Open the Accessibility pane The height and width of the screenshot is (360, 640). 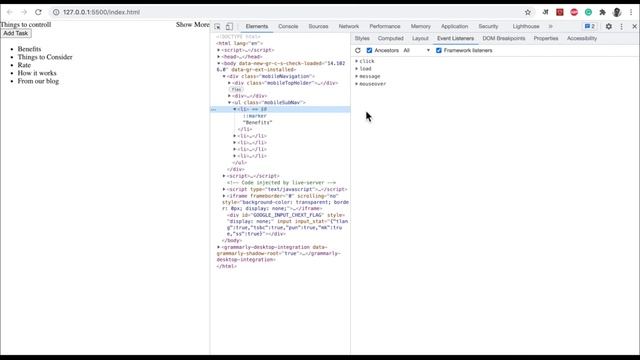click(582, 38)
